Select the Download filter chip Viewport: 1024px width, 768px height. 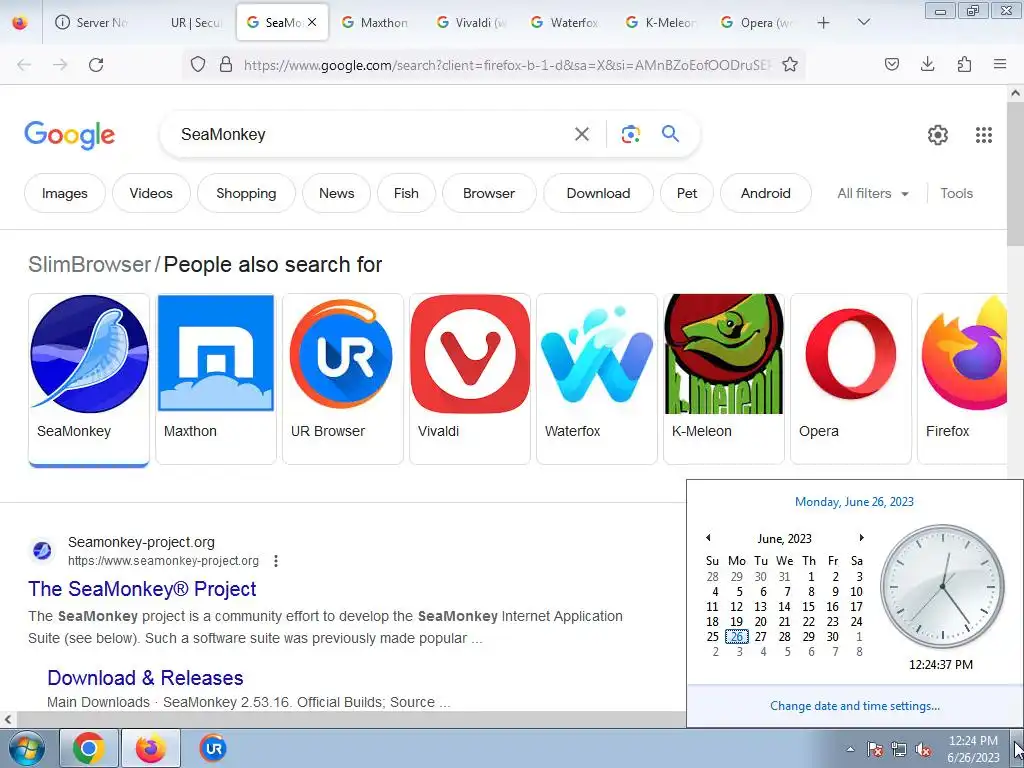coord(598,193)
